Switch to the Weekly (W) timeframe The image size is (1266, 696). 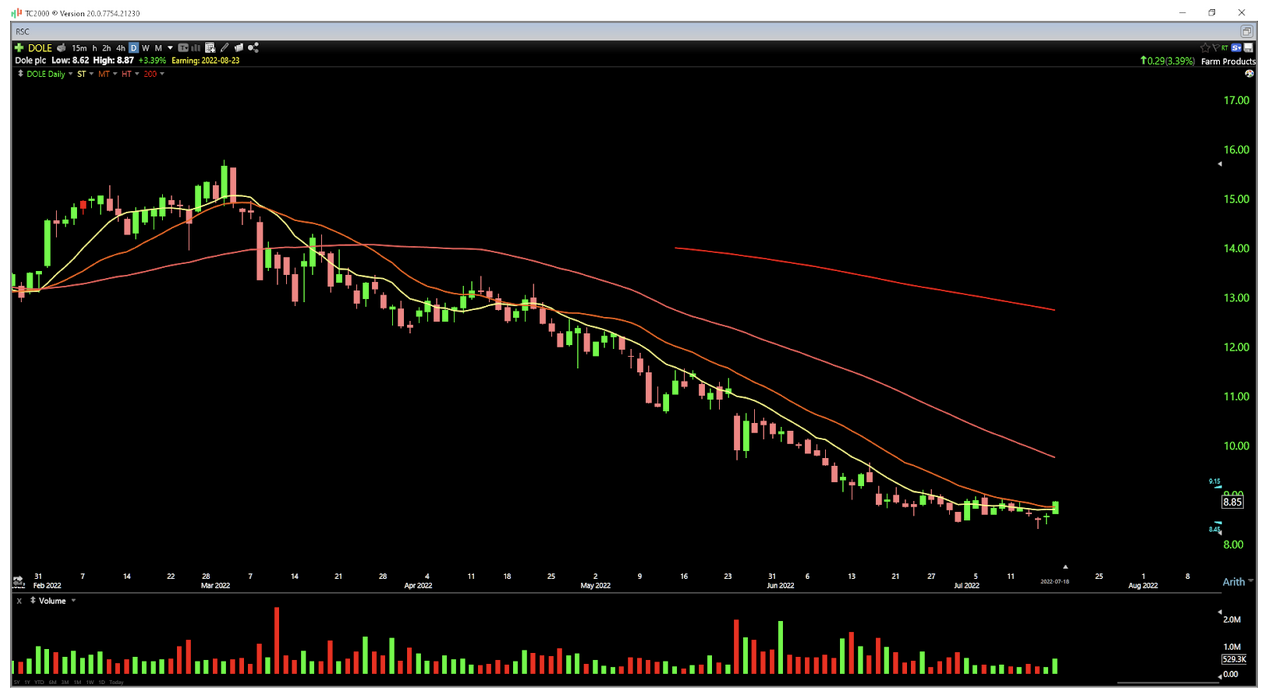(x=146, y=47)
